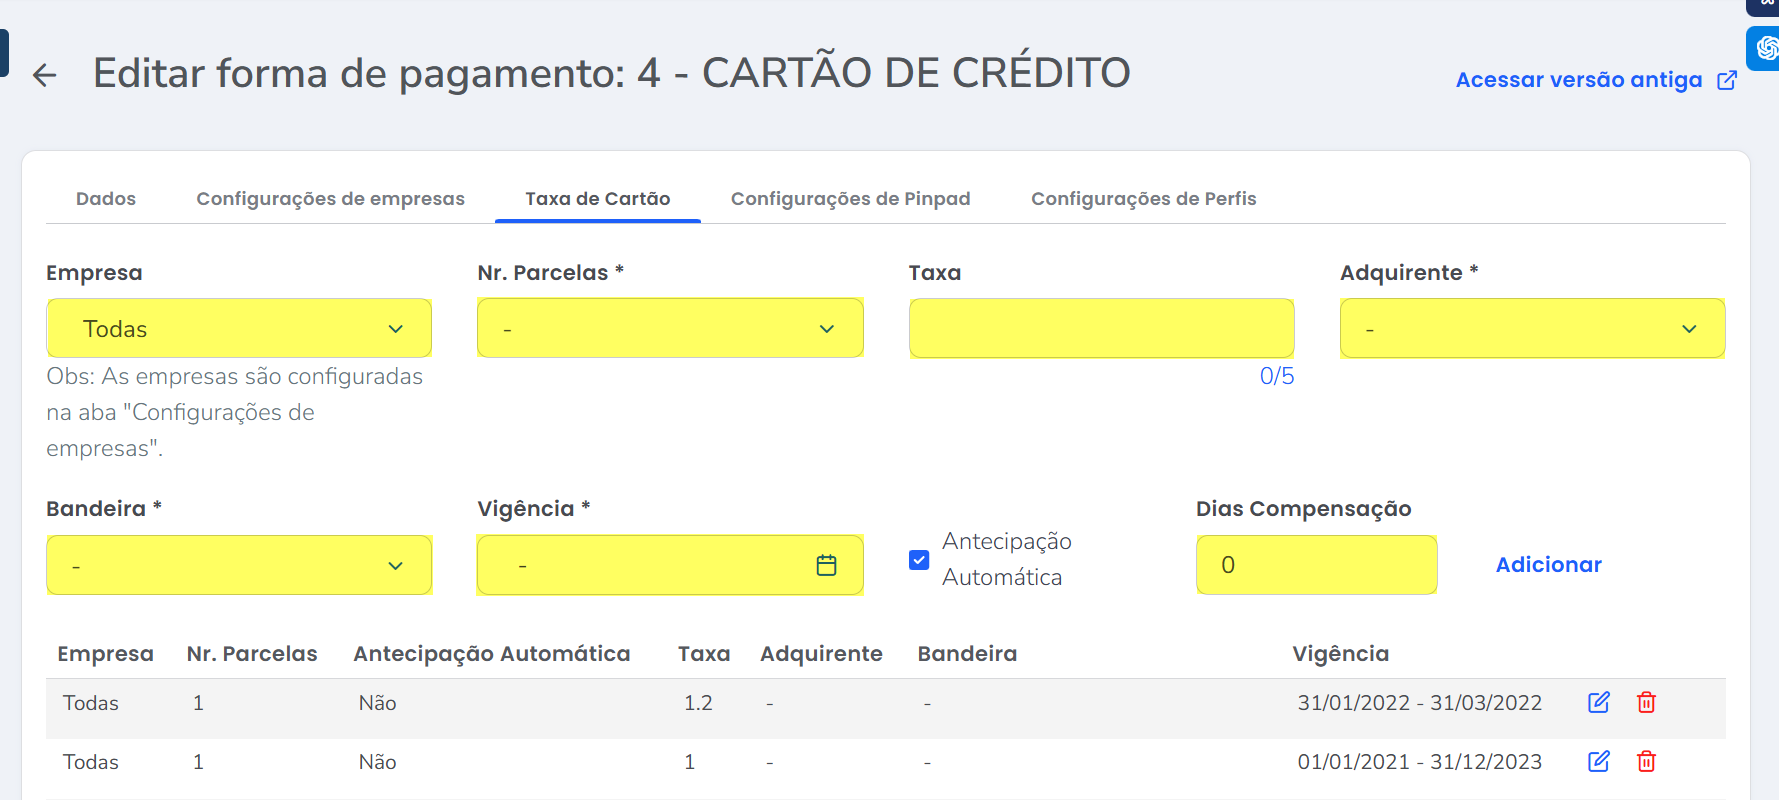Switch to the Dados tab
This screenshot has height=800, width=1779.
coord(106,199)
